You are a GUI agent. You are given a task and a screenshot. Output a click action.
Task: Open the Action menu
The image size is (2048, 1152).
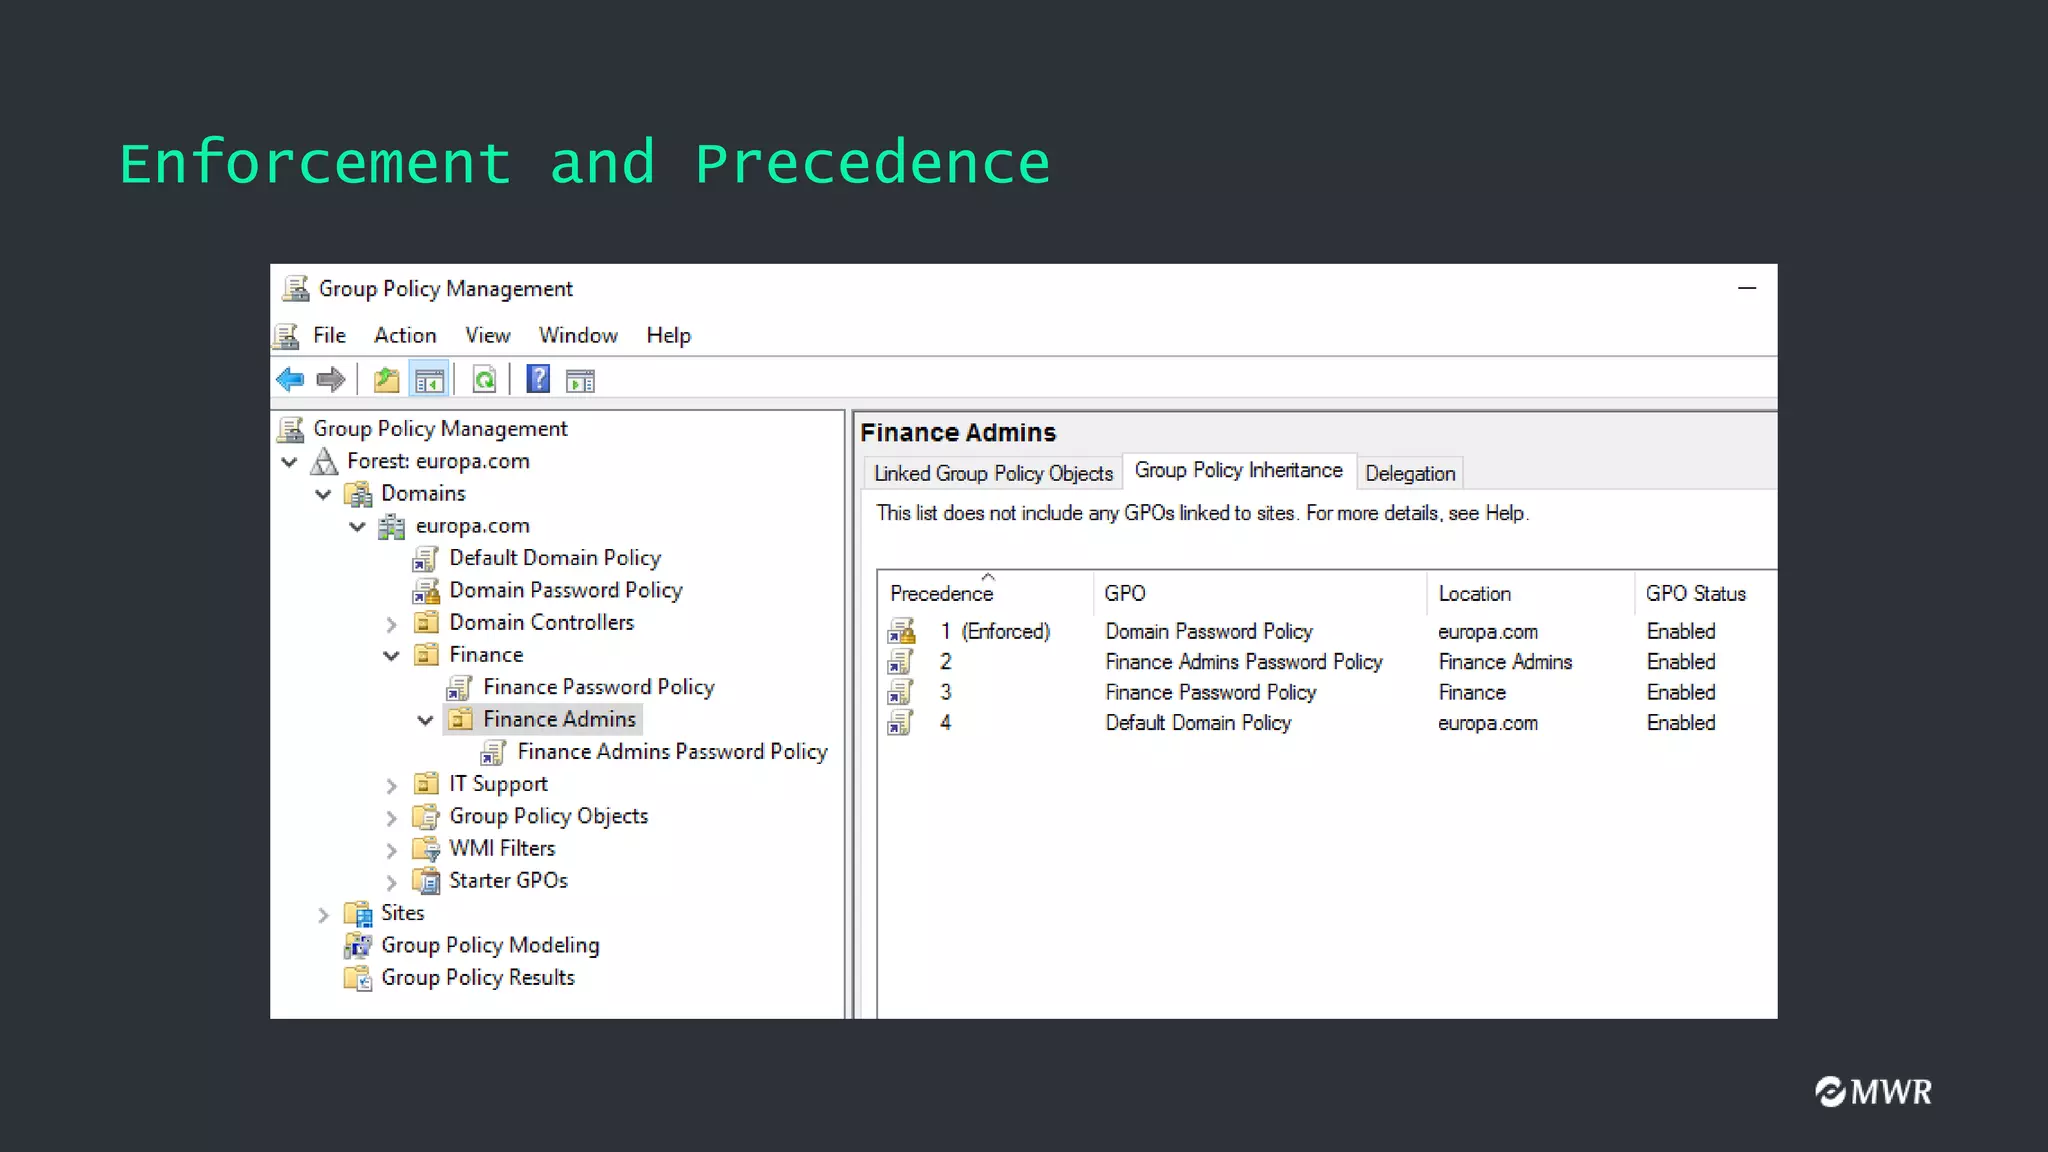pyautogui.click(x=405, y=336)
